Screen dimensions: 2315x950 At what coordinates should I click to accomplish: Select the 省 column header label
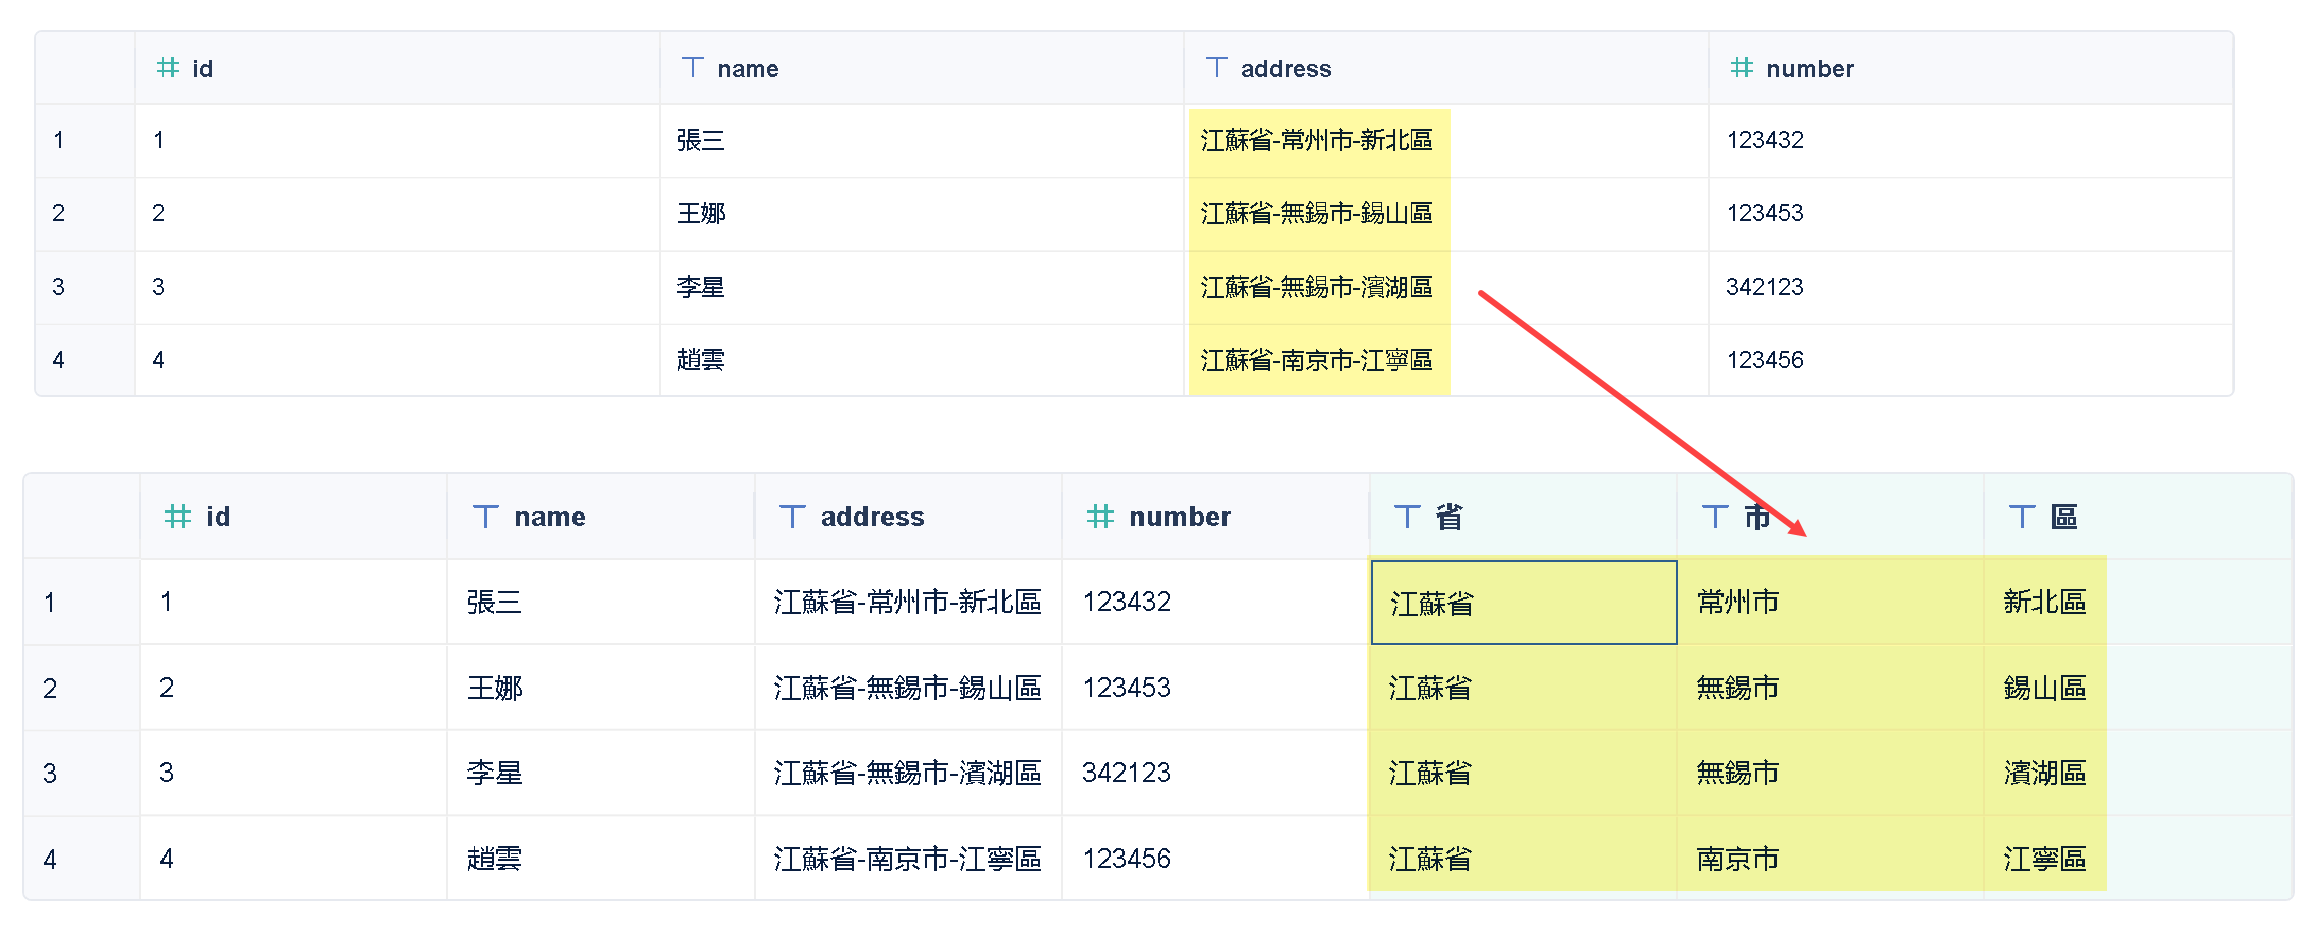[x=1449, y=517]
